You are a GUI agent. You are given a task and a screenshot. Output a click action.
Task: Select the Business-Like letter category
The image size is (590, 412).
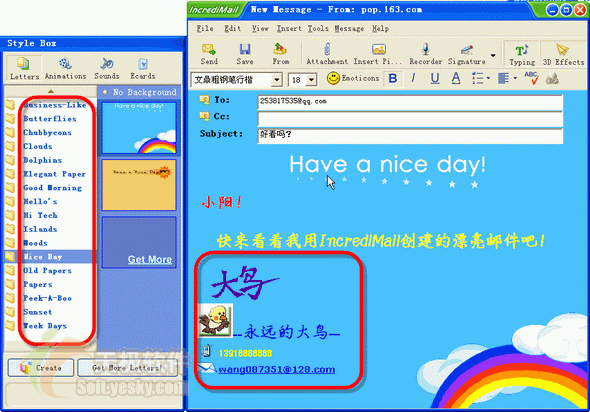point(55,105)
